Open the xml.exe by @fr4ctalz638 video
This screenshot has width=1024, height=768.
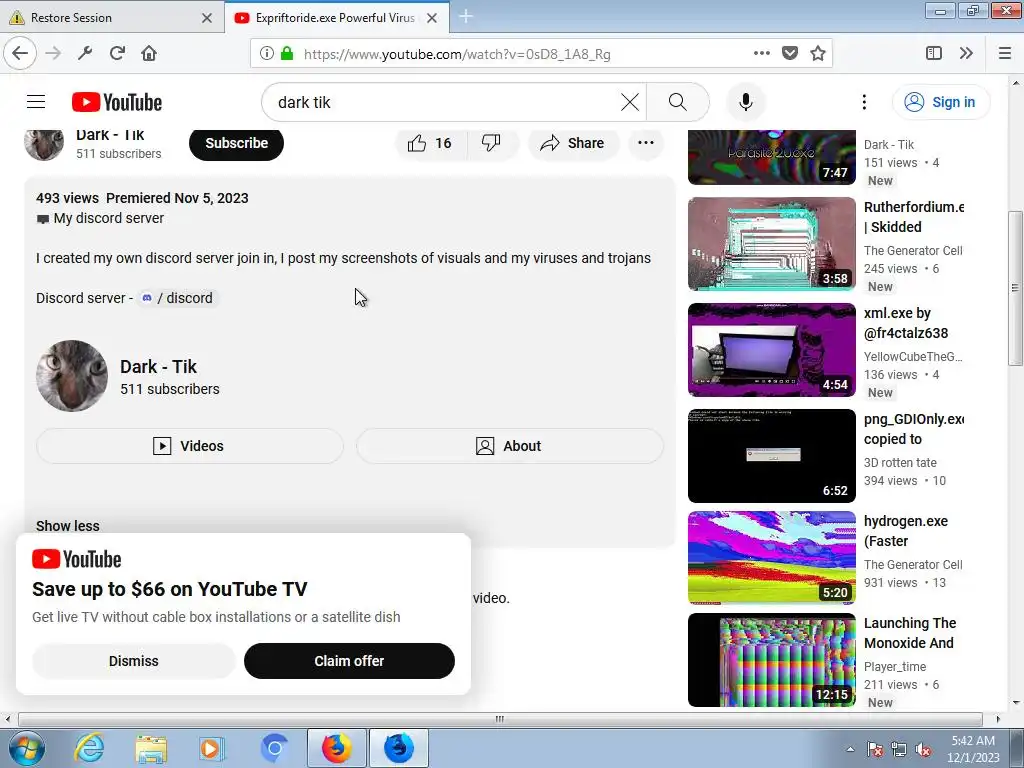[x=772, y=349]
